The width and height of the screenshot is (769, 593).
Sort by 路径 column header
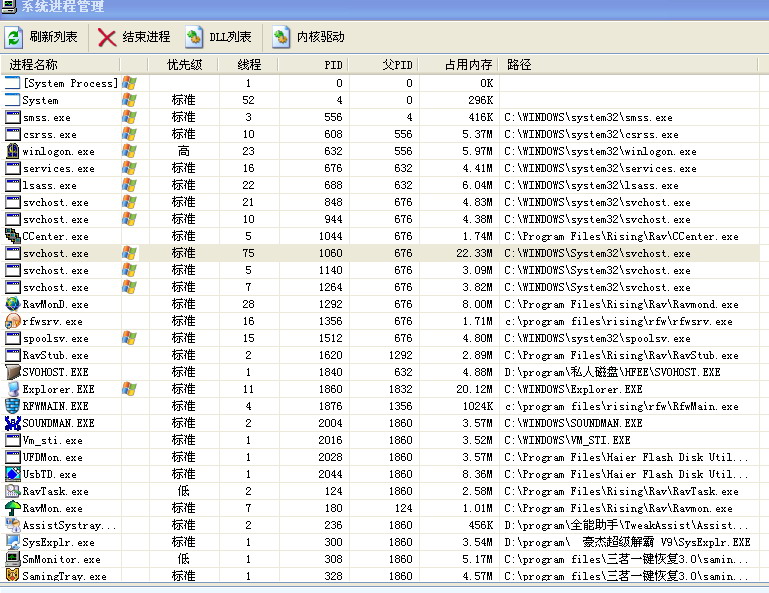point(628,65)
